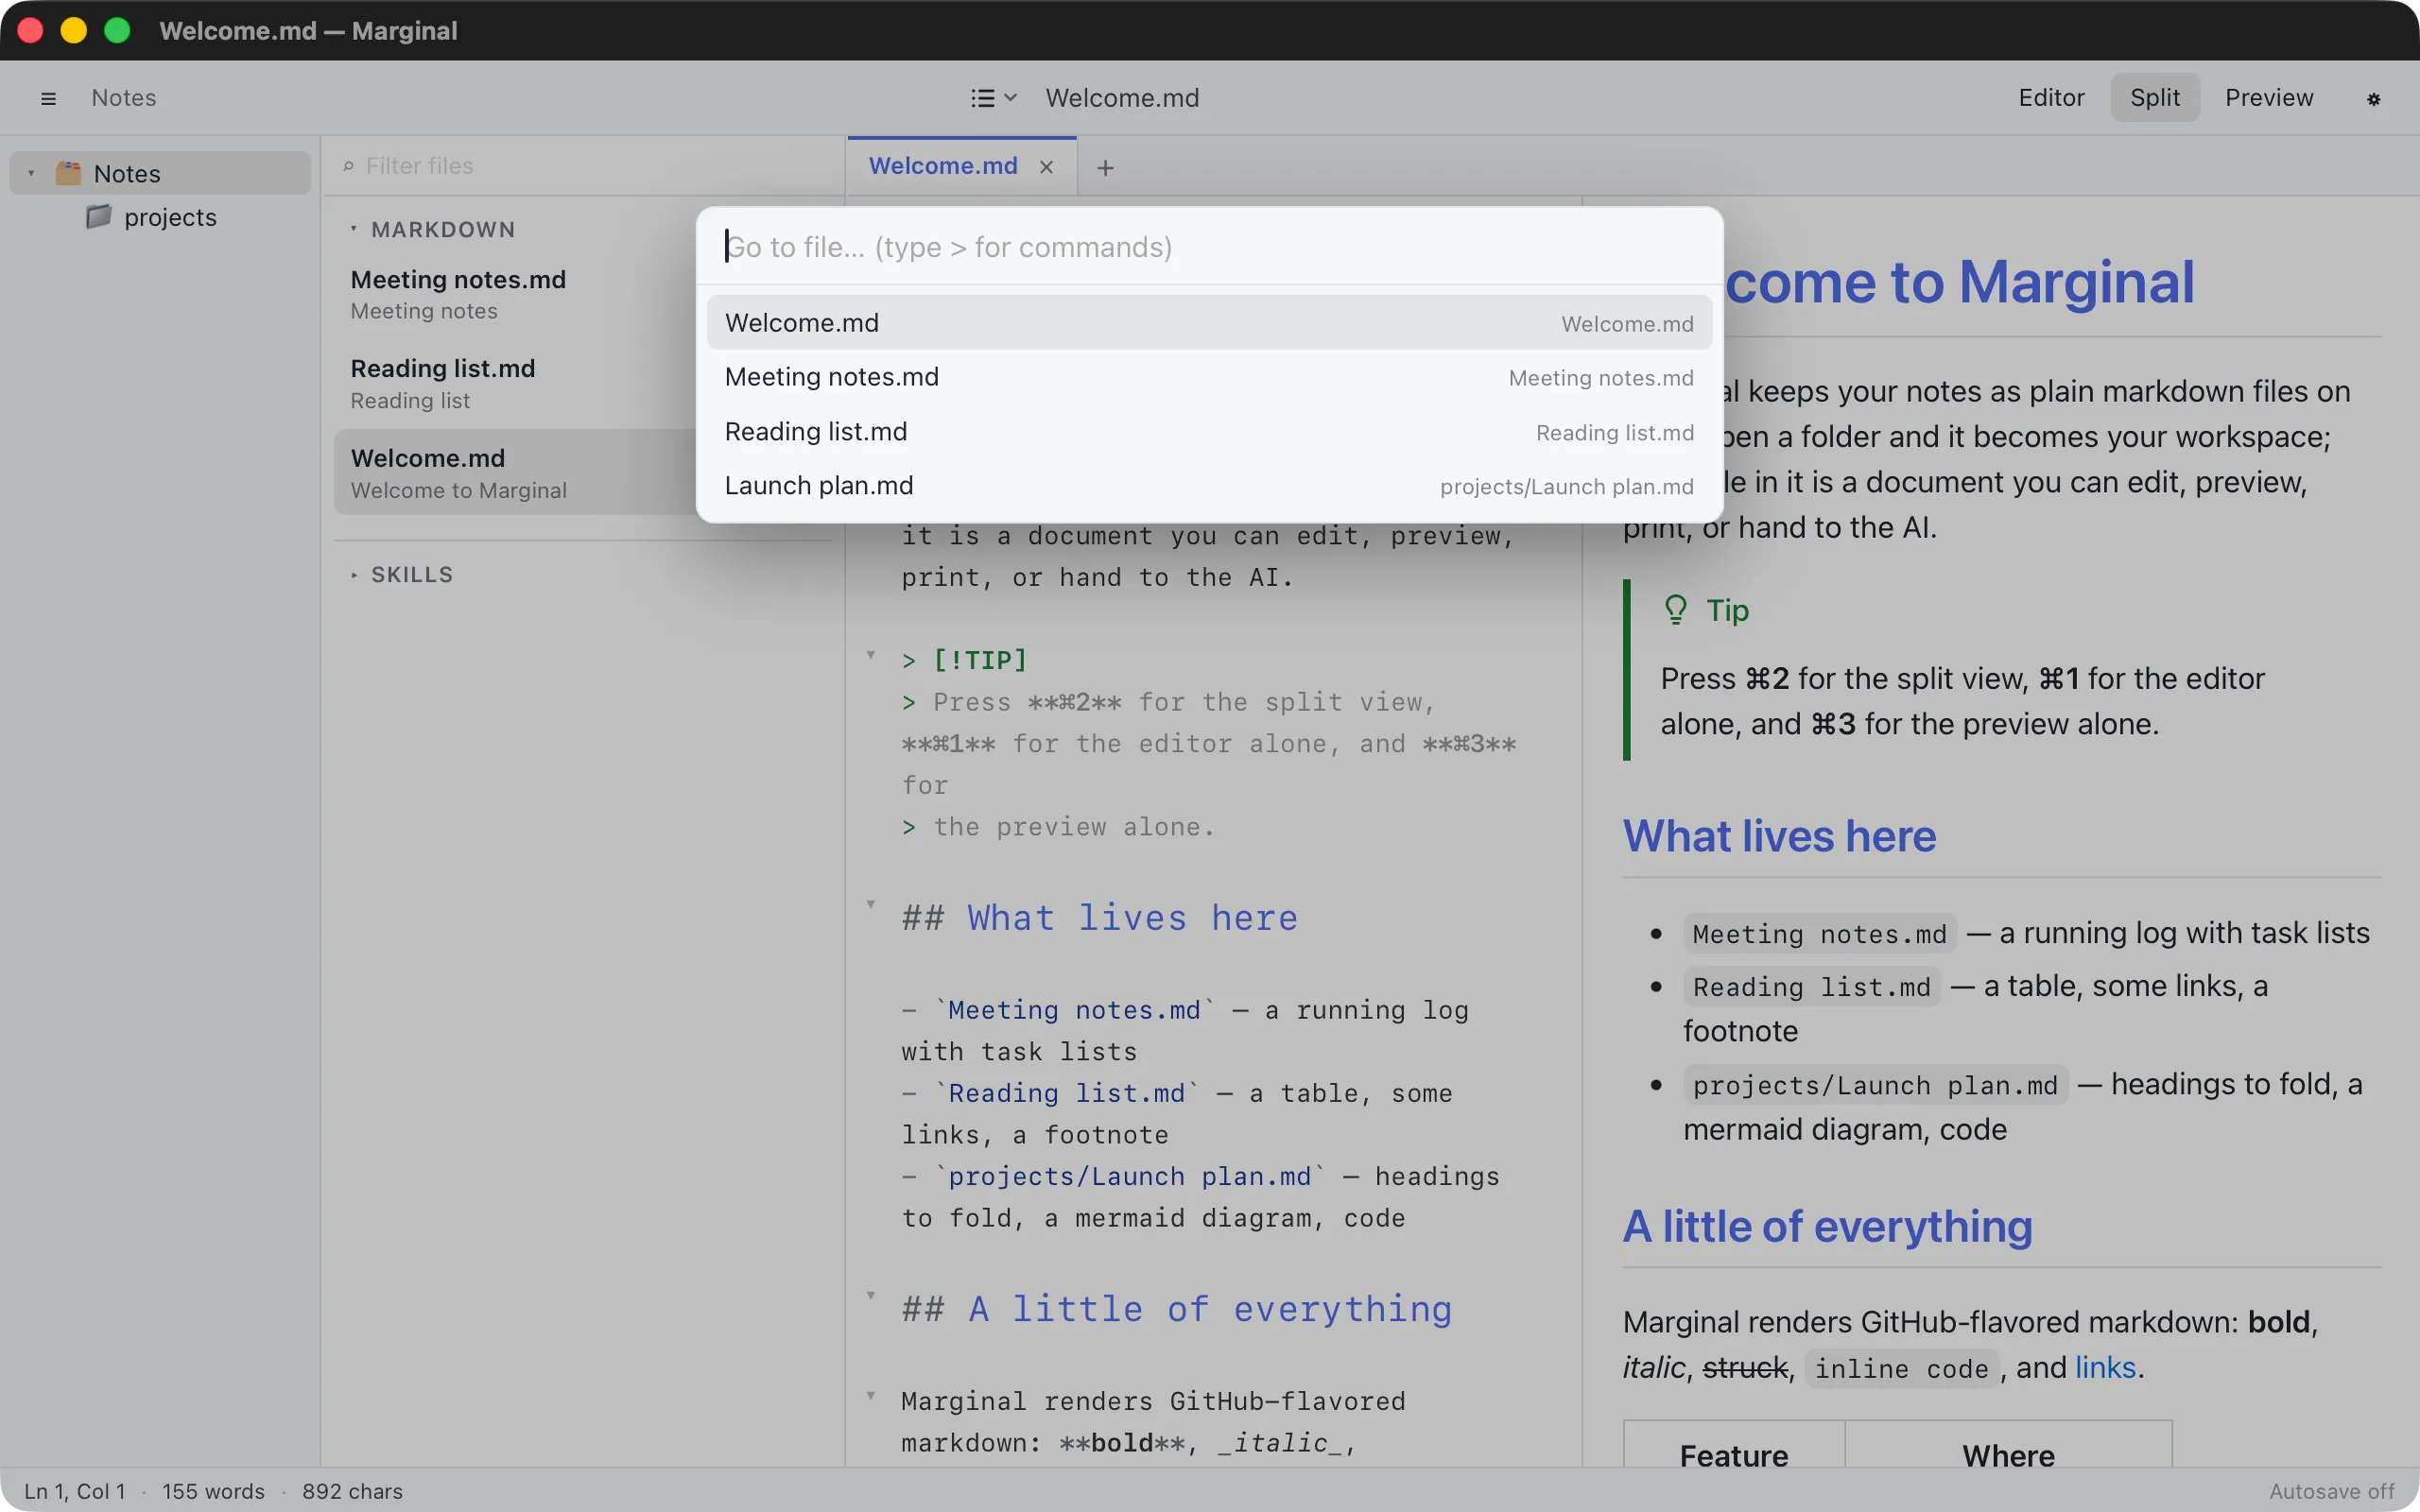Click inline code sample in preview

click(1901, 1369)
